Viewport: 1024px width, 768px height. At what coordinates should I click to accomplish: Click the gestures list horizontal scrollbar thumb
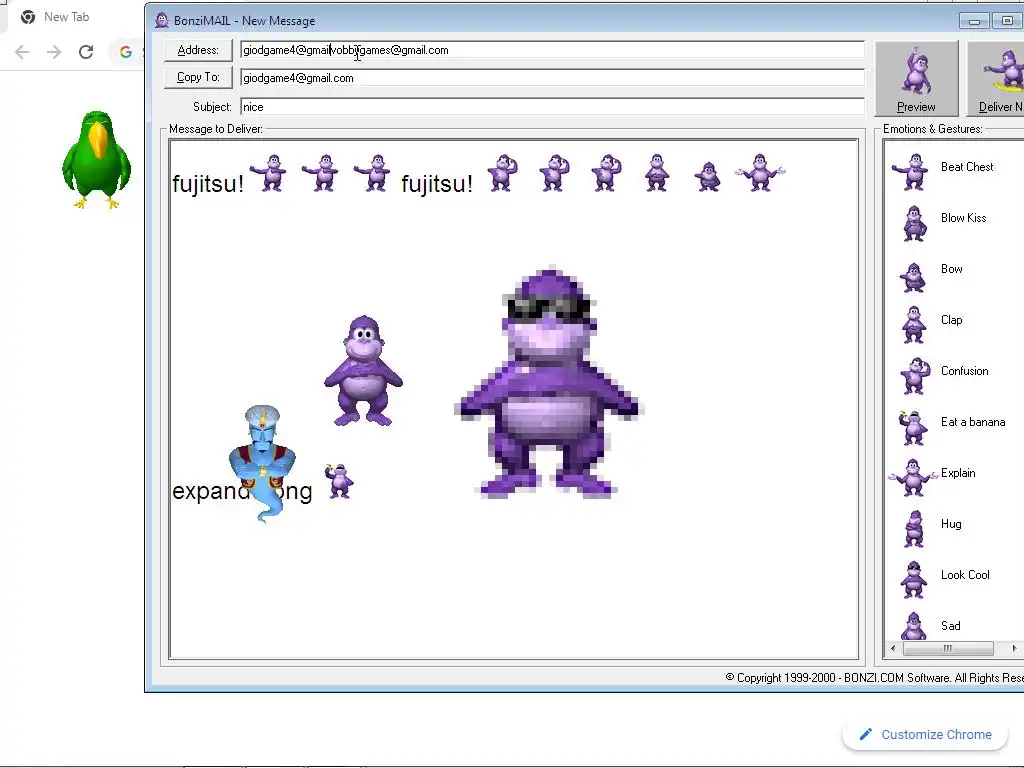[948, 648]
